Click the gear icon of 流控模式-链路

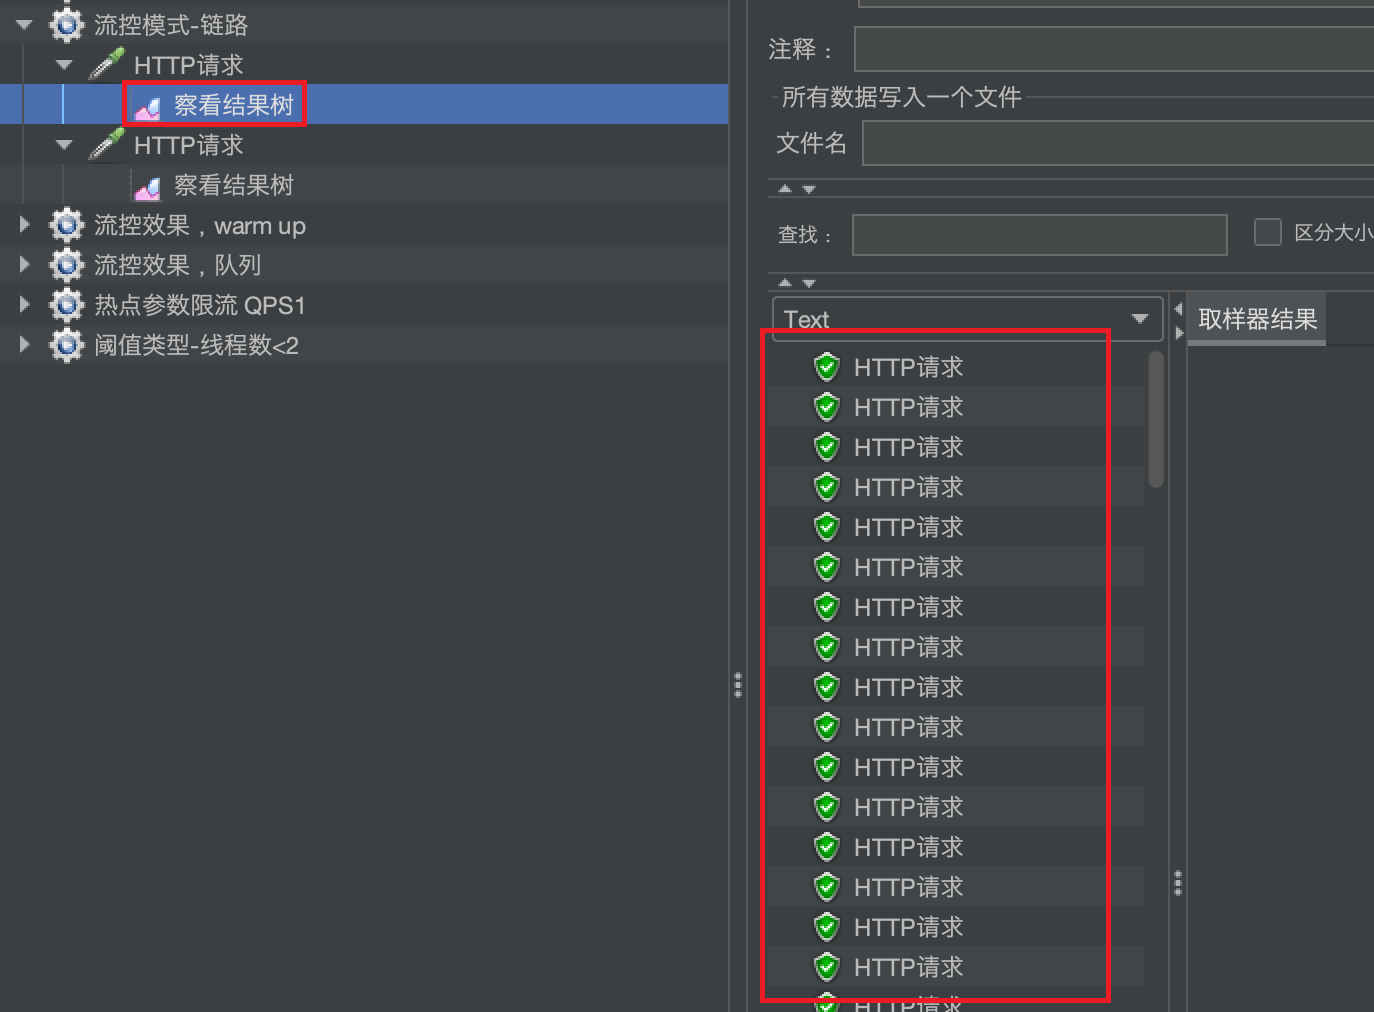coord(67,25)
